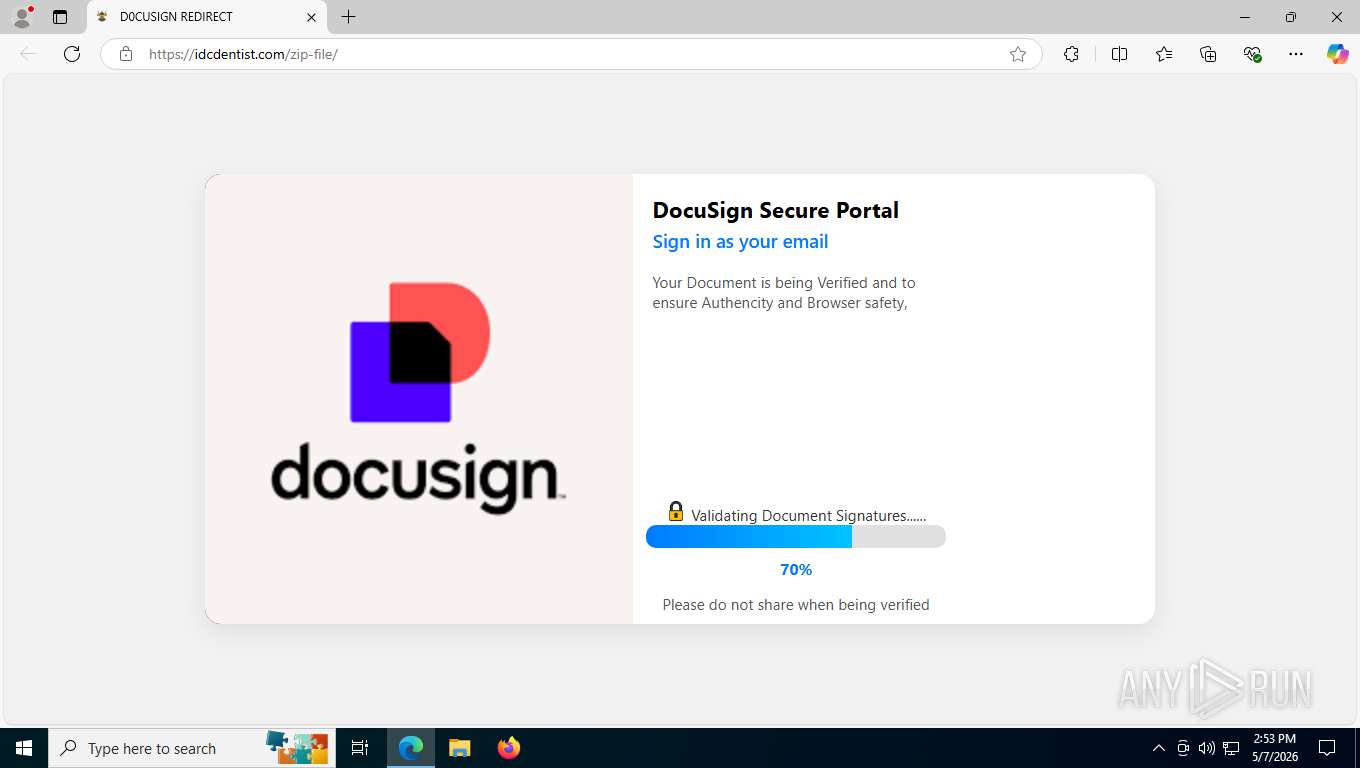Open Settings and more ellipsis menu
Viewport: 1360px width, 768px height.
click(x=1296, y=54)
